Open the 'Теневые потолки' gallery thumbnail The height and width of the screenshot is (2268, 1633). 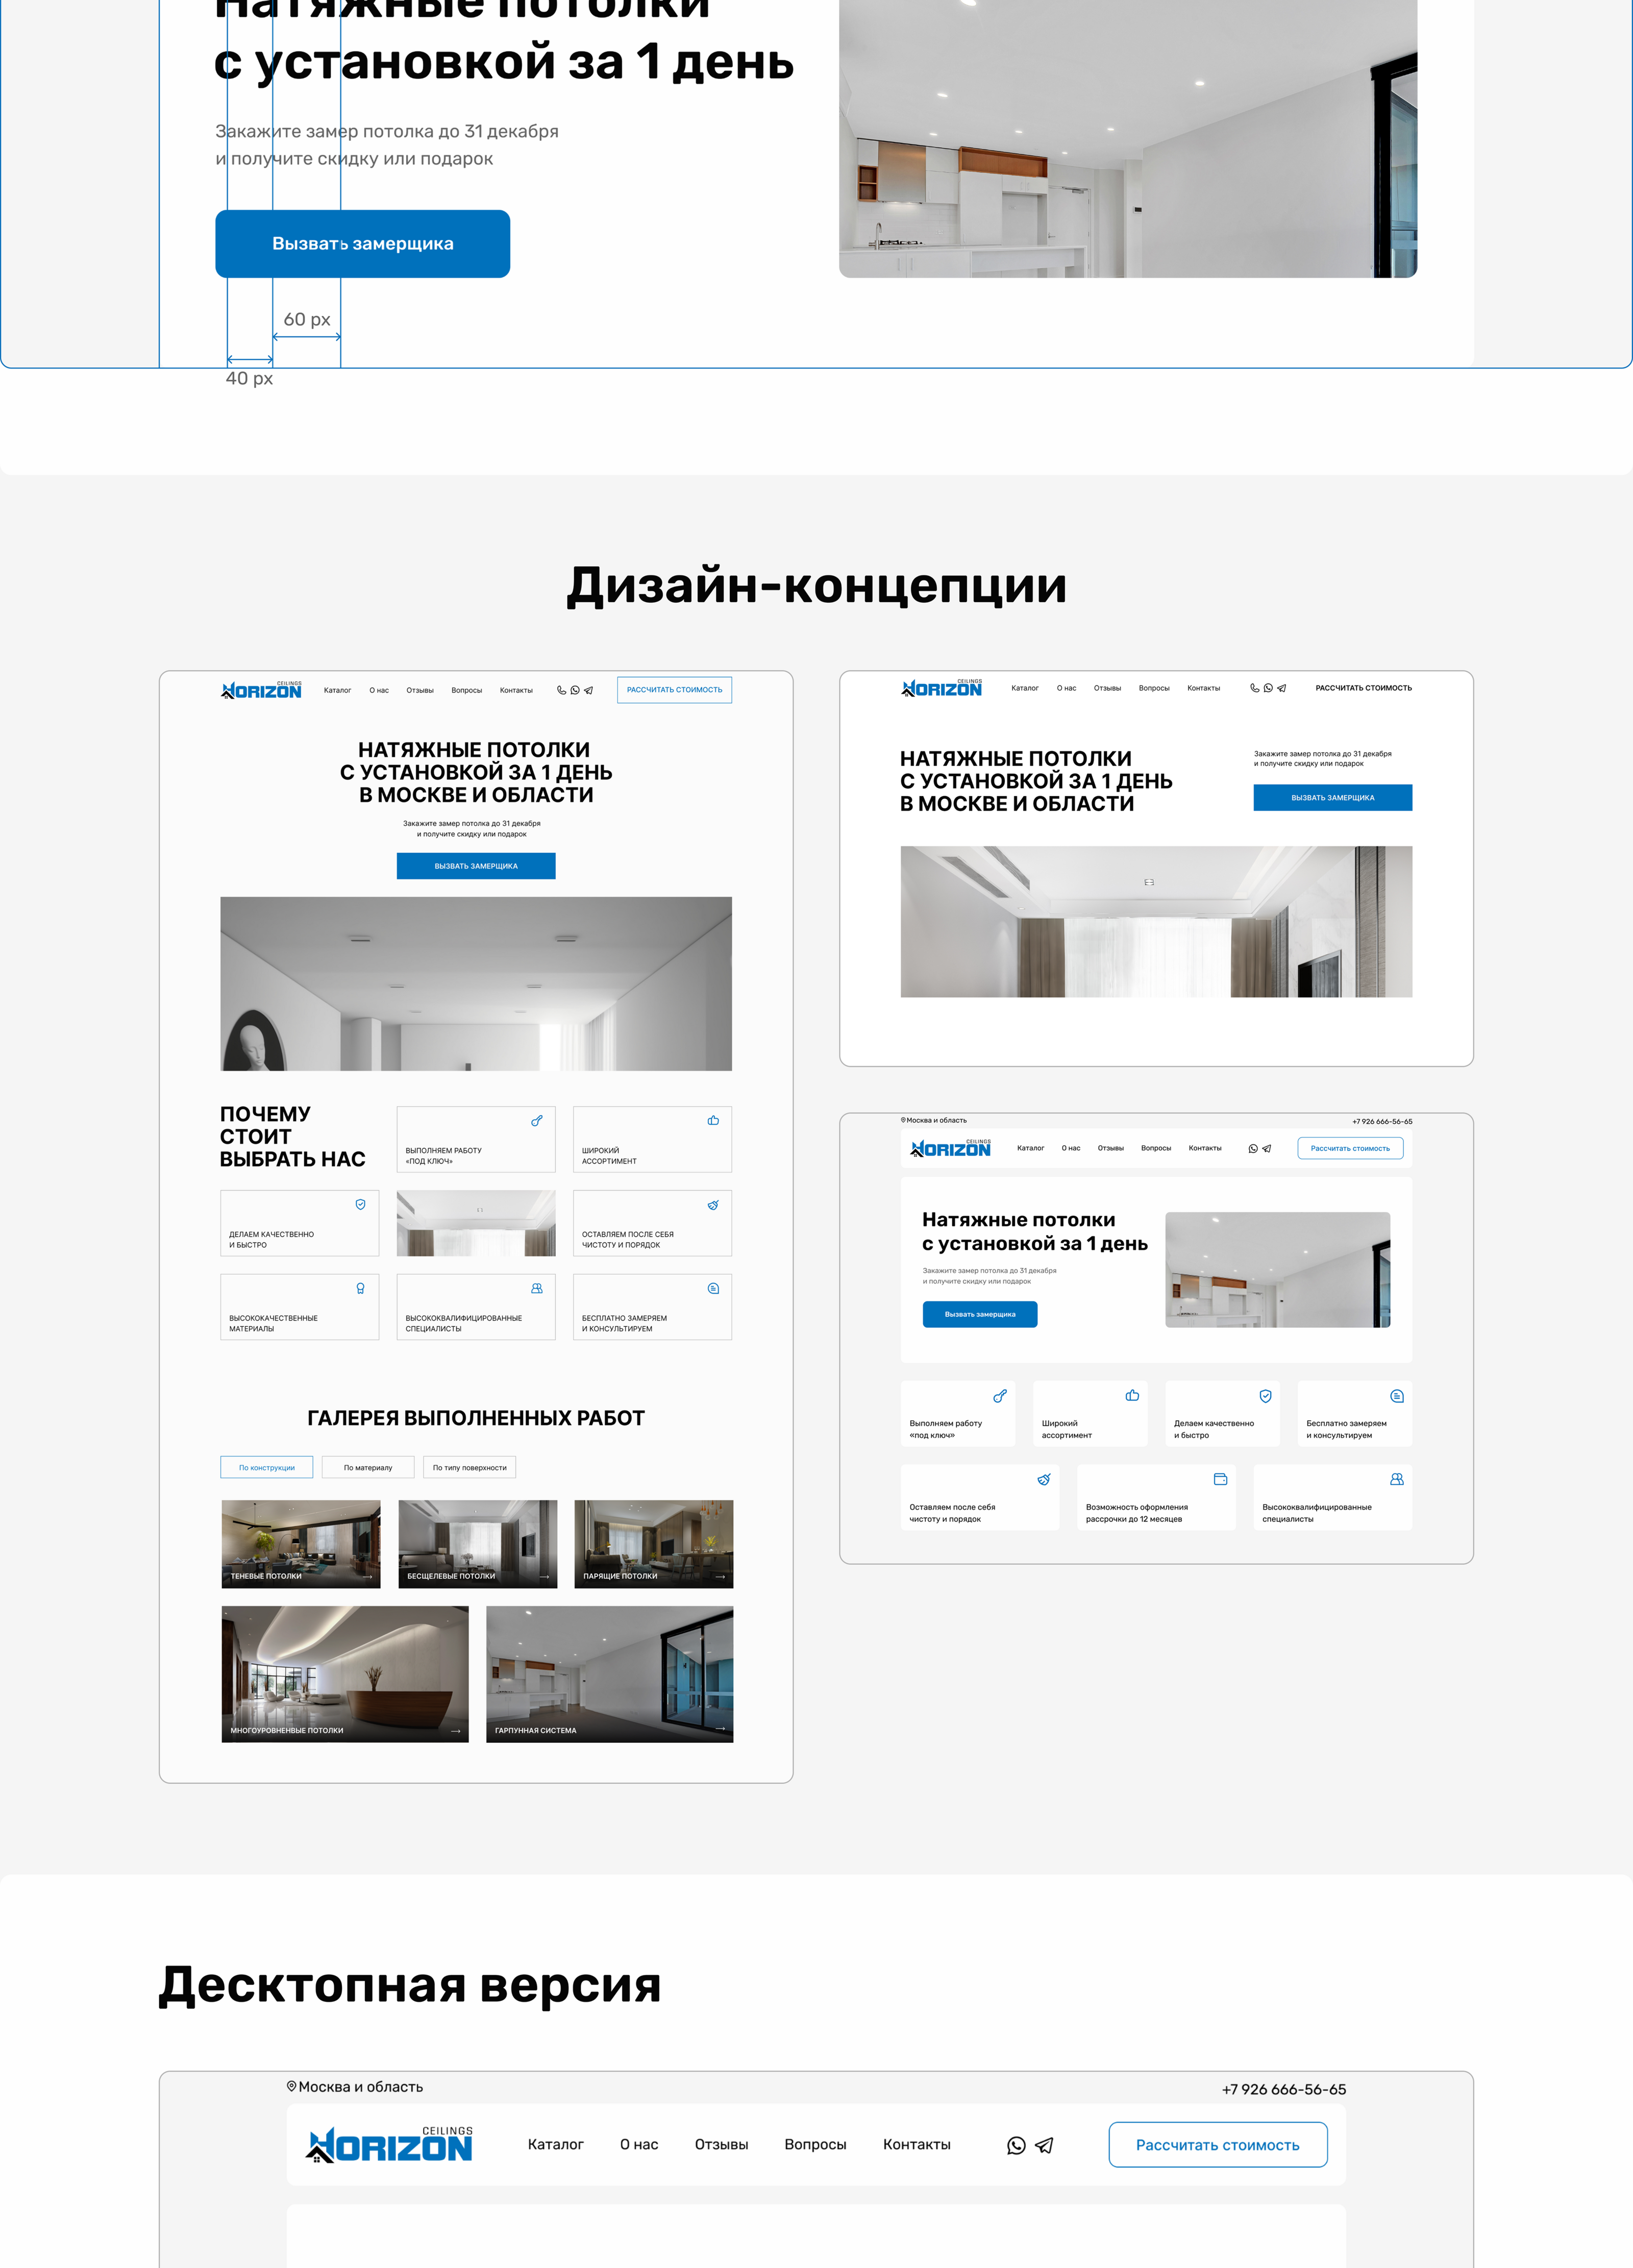point(301,1543)
